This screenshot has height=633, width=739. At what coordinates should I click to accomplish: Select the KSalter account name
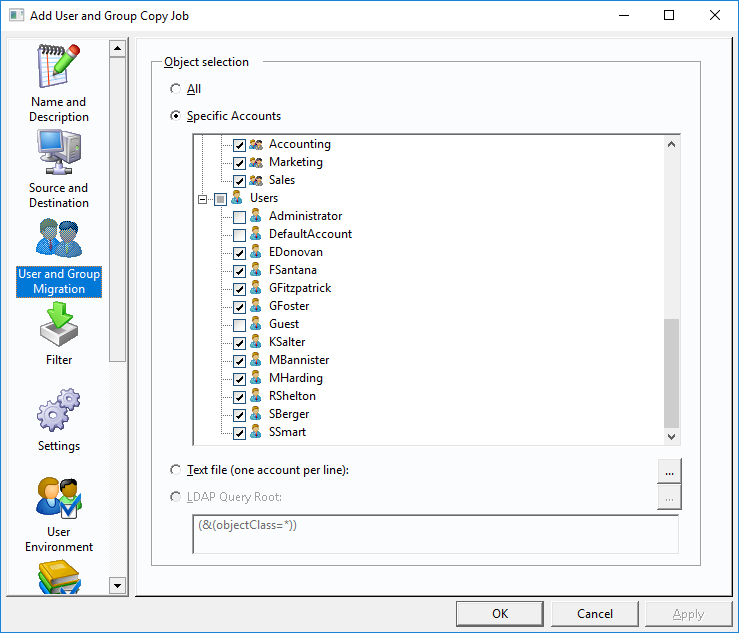(287, 342)
